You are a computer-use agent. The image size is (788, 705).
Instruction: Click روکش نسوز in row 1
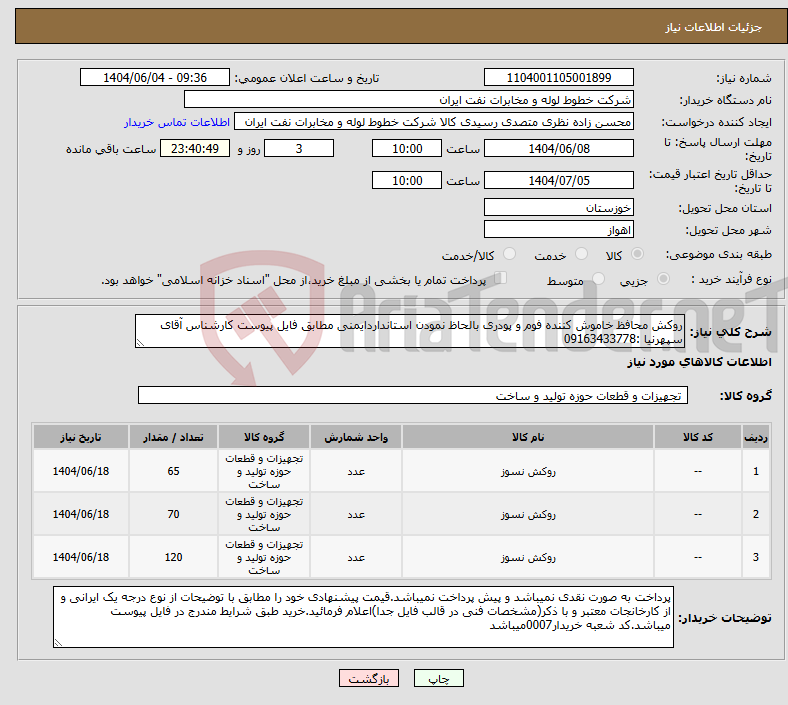pos(528,471)
